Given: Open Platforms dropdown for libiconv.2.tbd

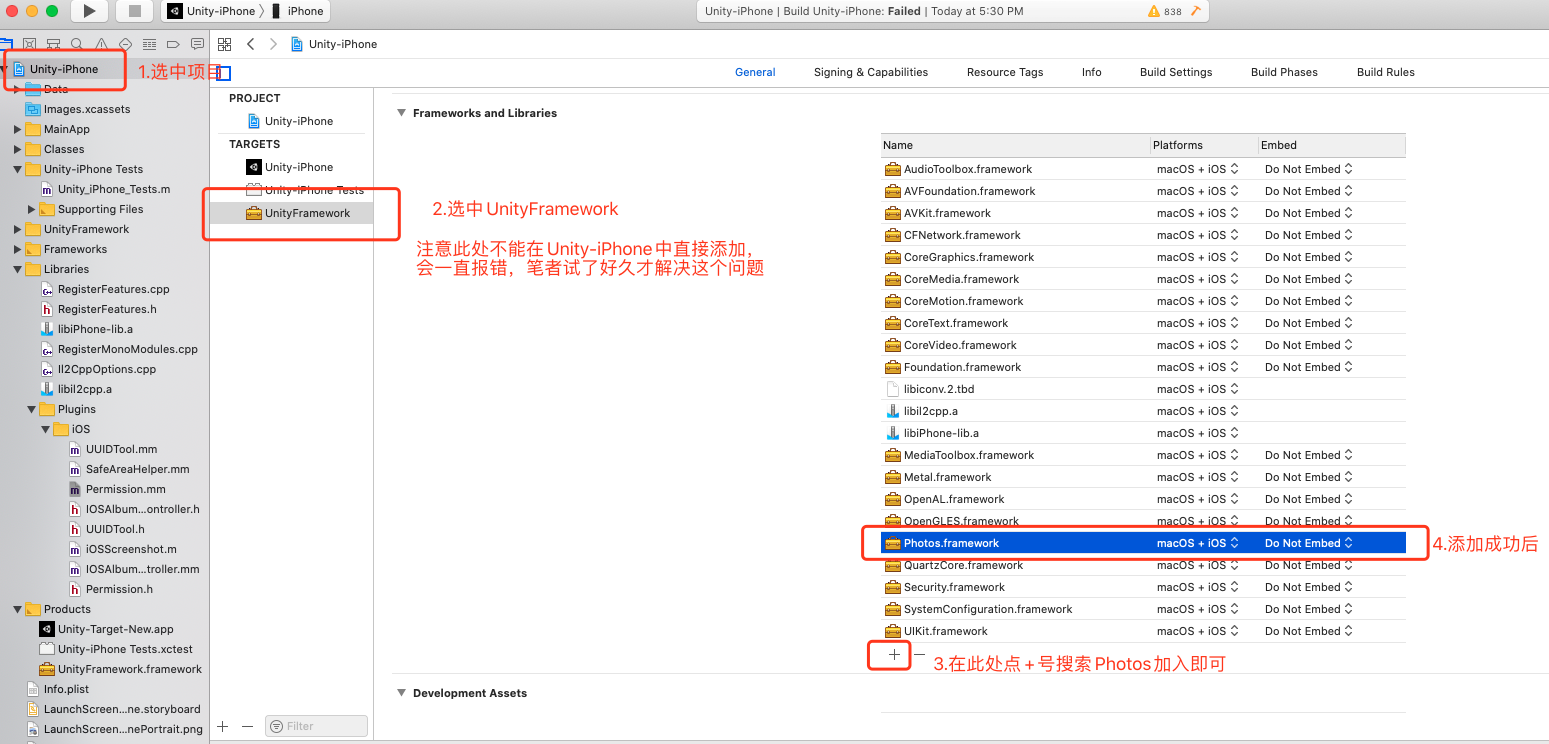Looking at the screenshot, I should [1198, 389].
